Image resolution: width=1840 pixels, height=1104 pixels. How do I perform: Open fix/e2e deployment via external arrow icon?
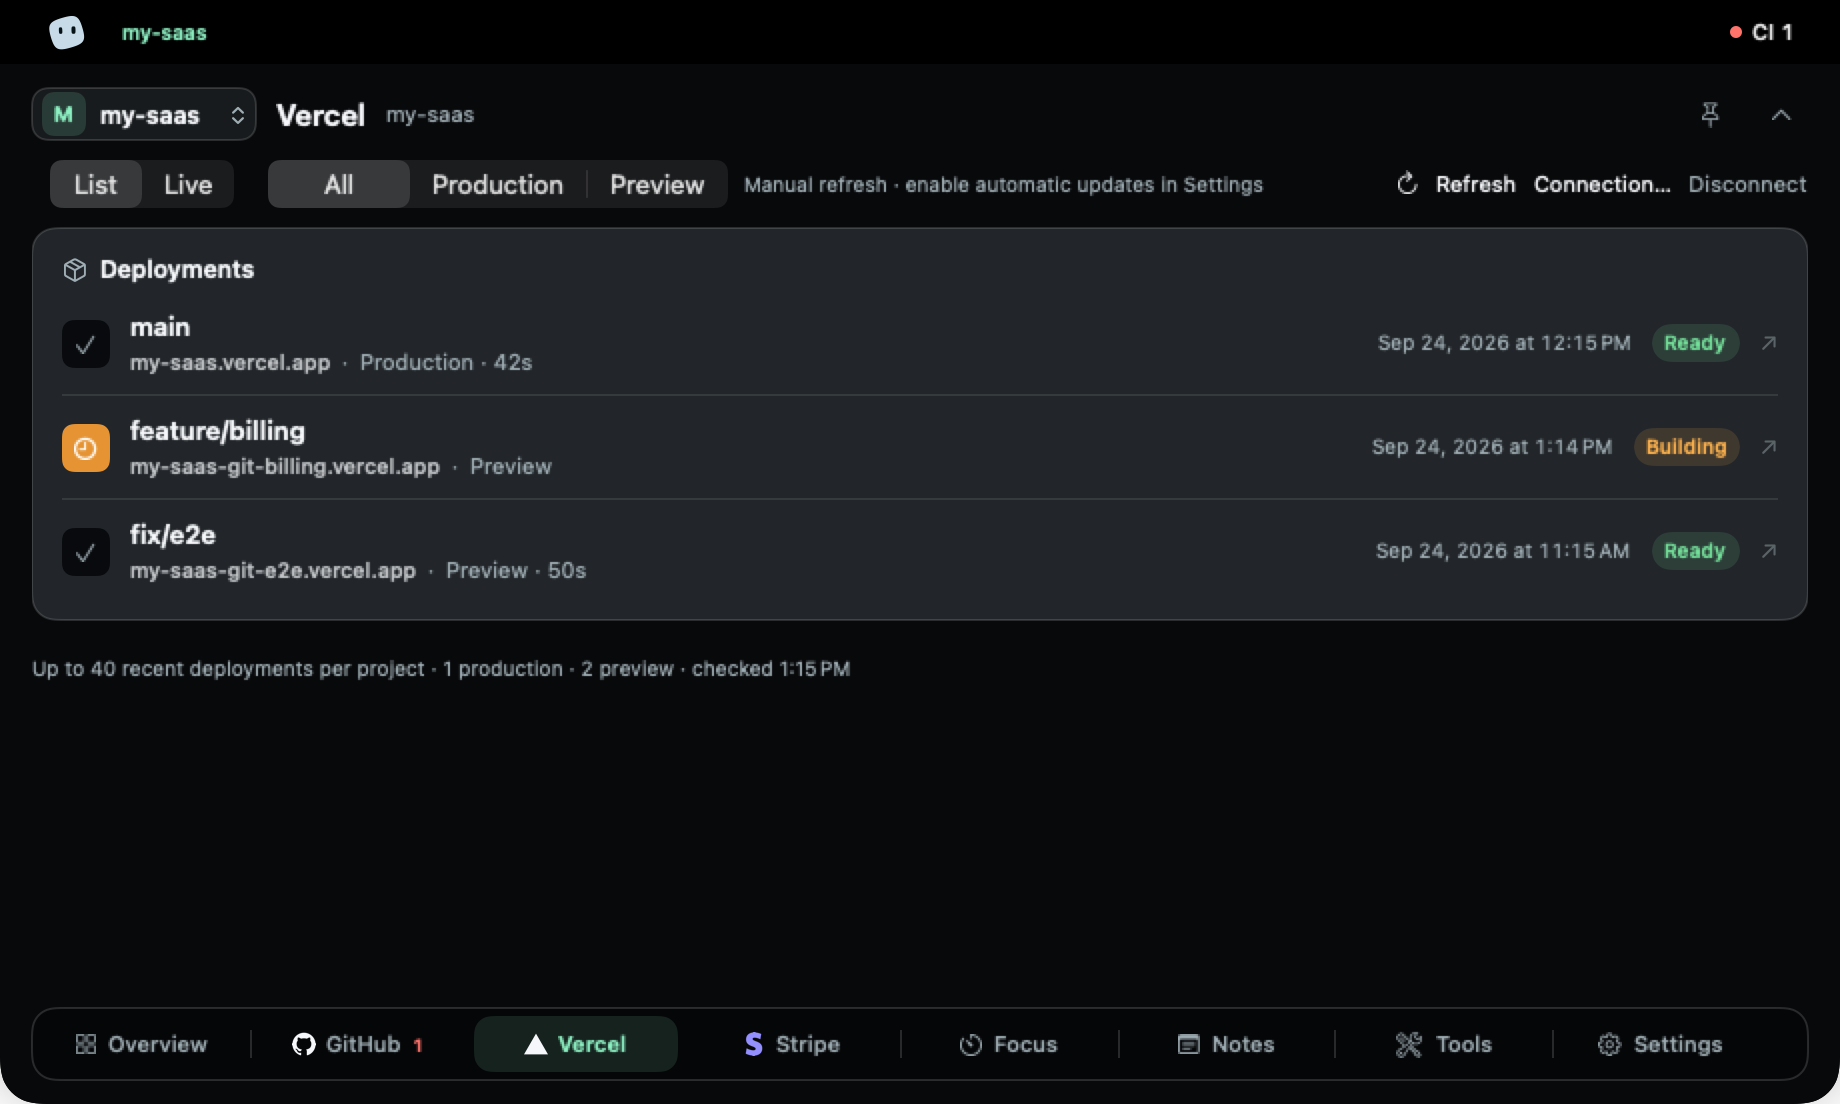coord(1769,551)
